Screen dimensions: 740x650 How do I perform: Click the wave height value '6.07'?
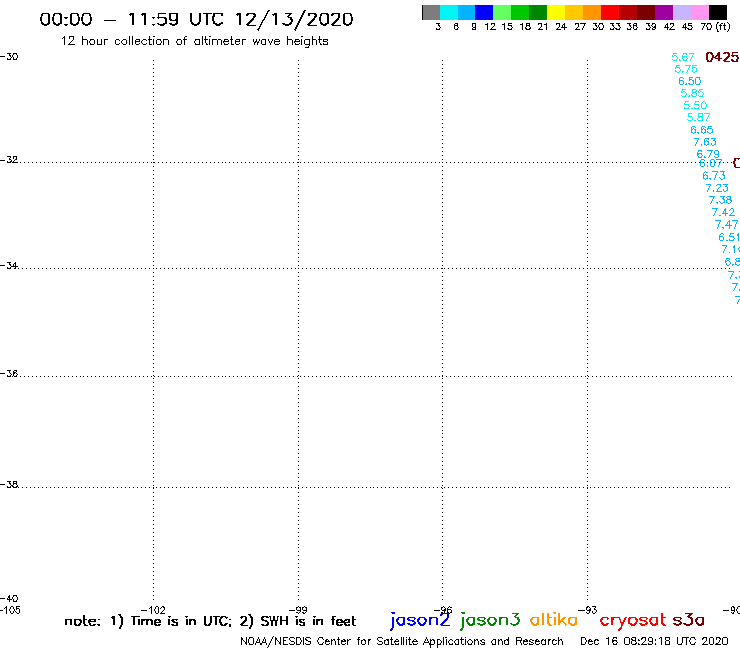[711, 163]
